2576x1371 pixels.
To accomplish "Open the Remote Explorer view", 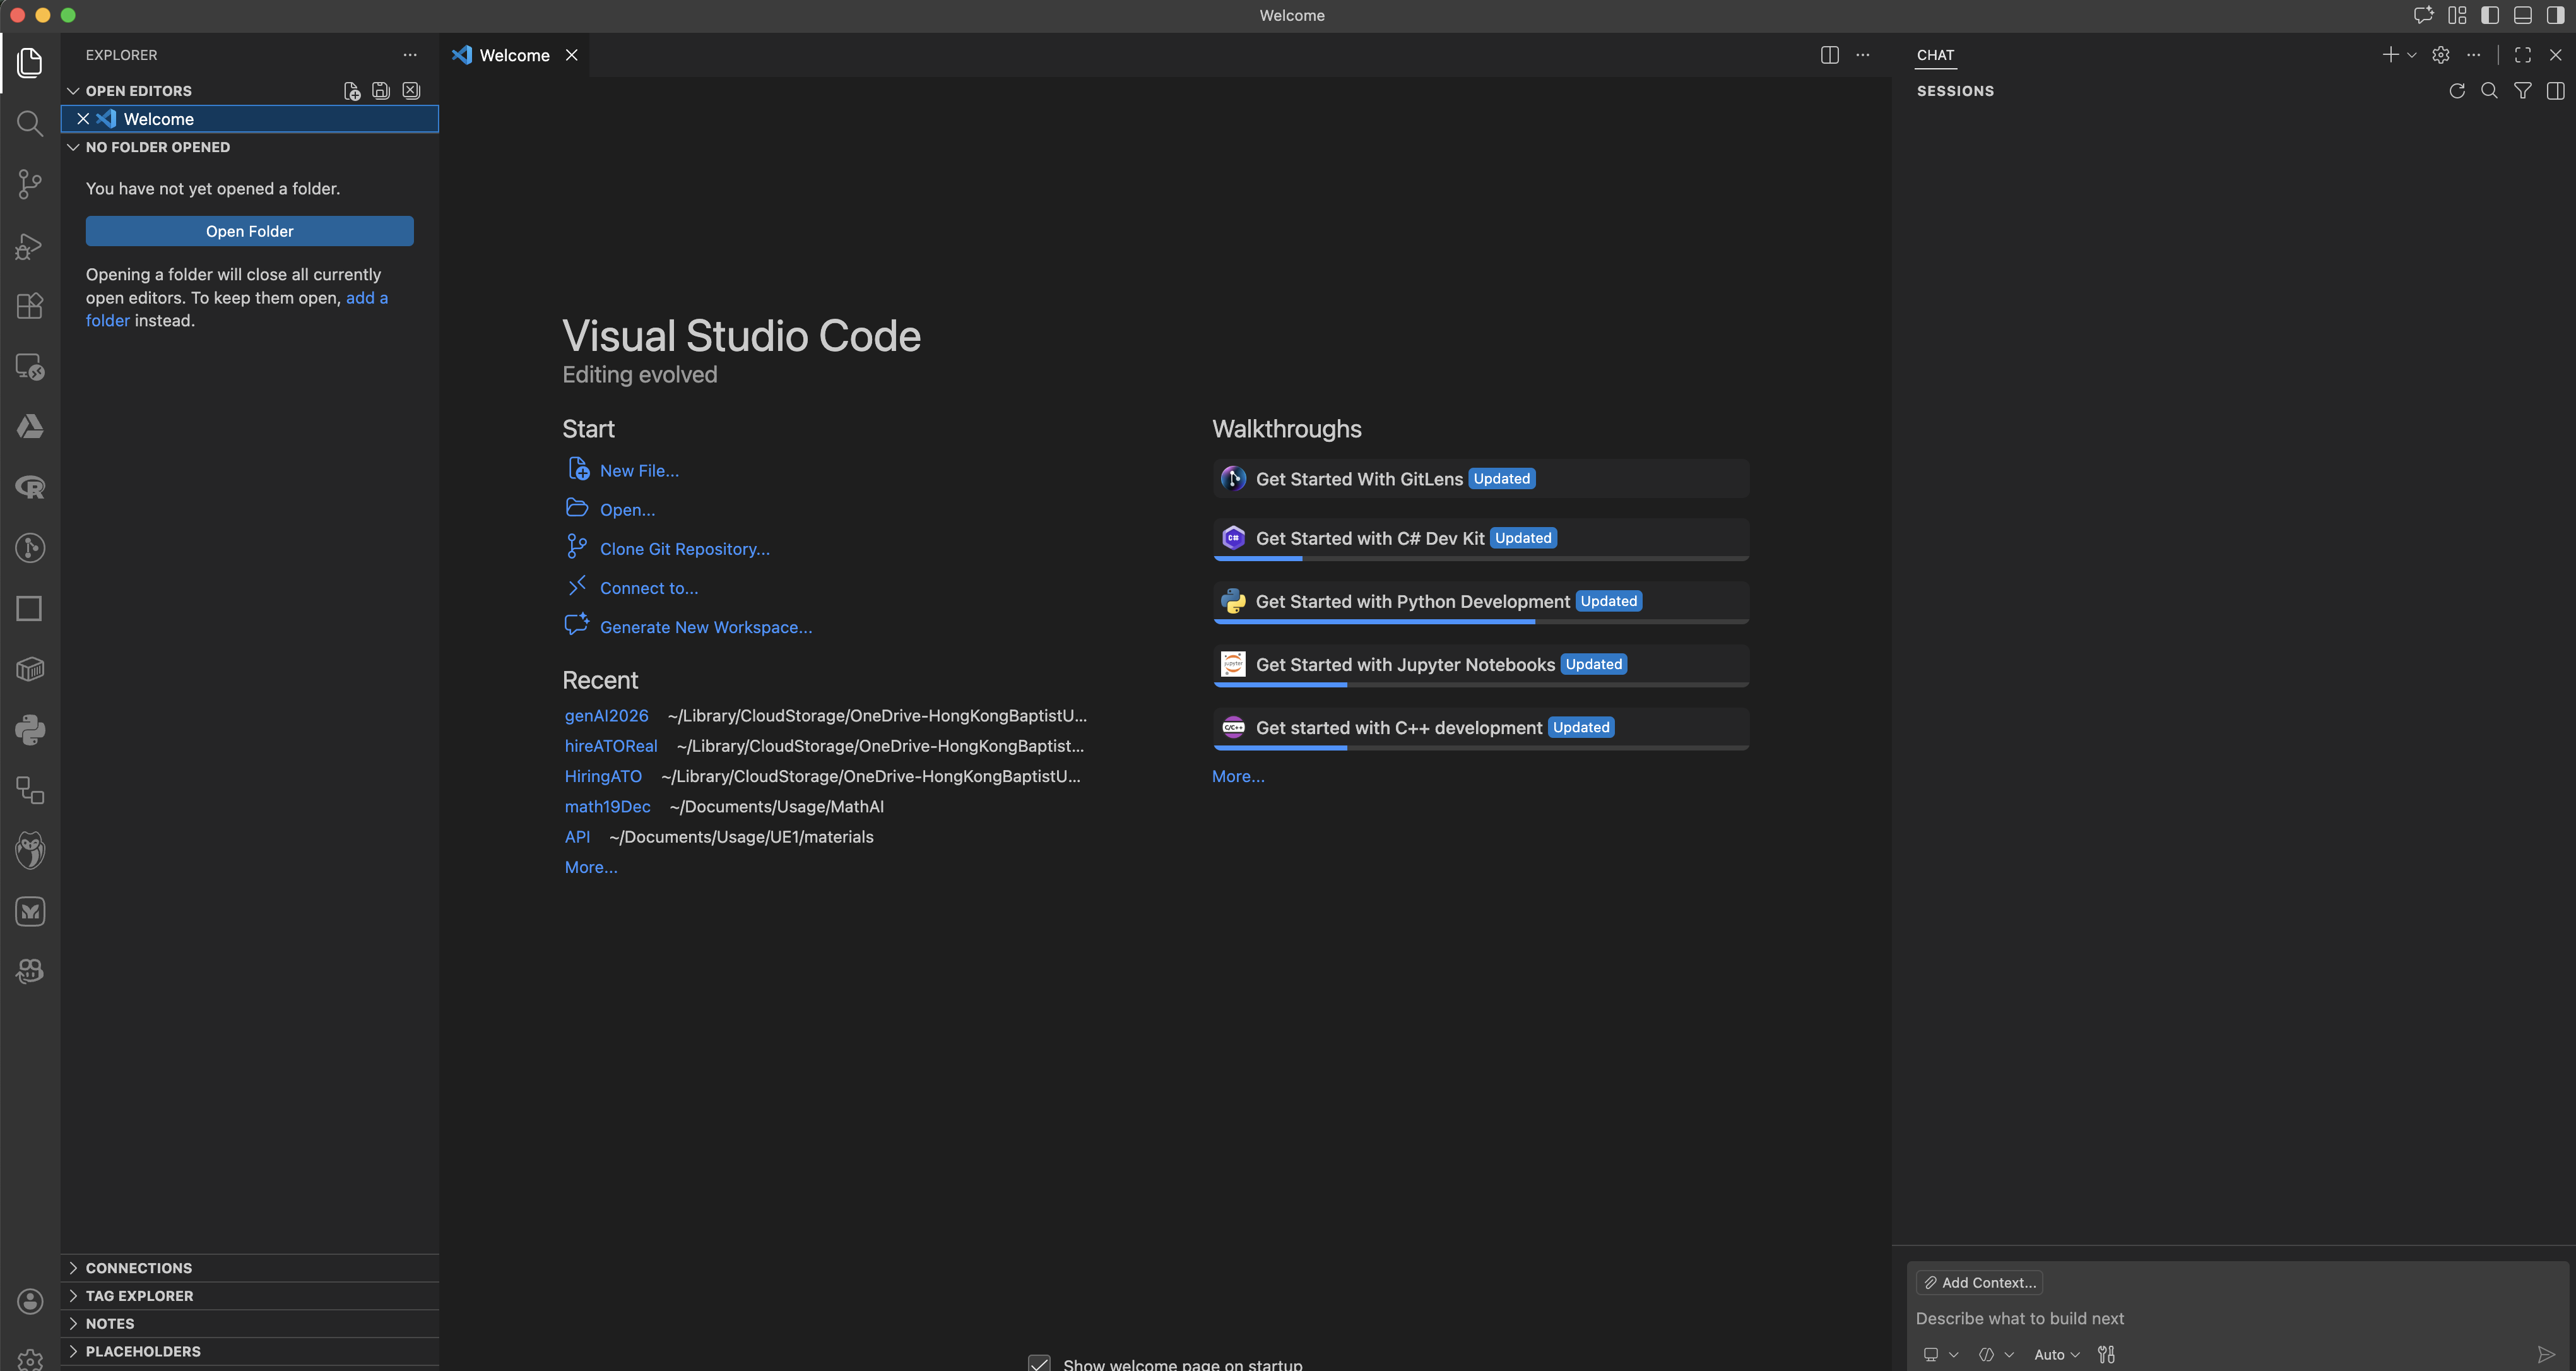I will tap(29, 367).
